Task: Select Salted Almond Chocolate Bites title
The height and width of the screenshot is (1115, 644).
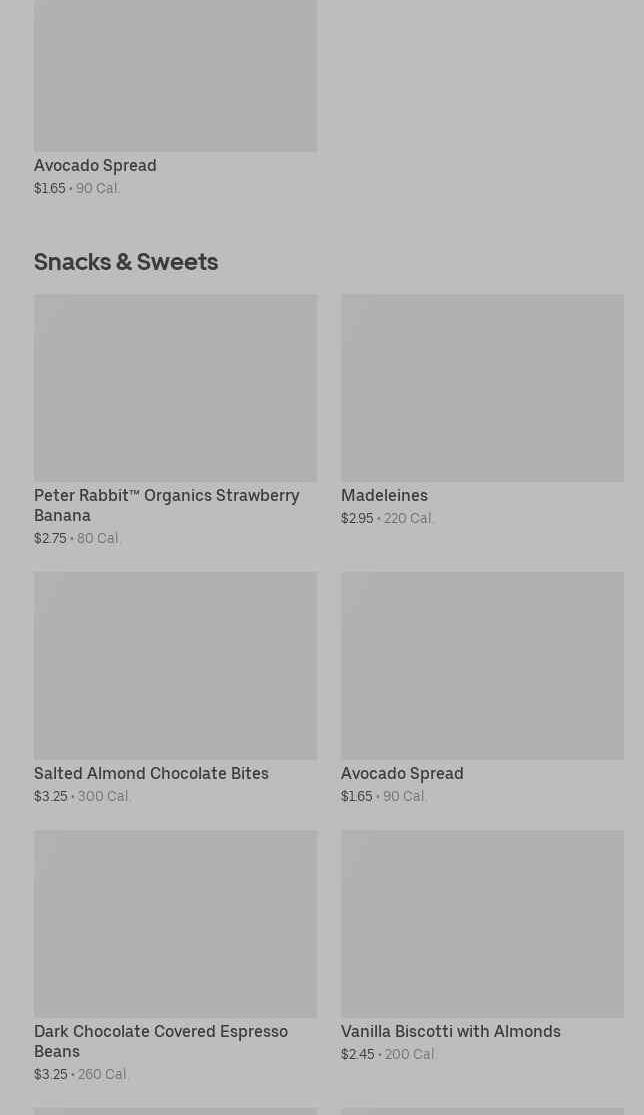Action: [x=151, y=774]
